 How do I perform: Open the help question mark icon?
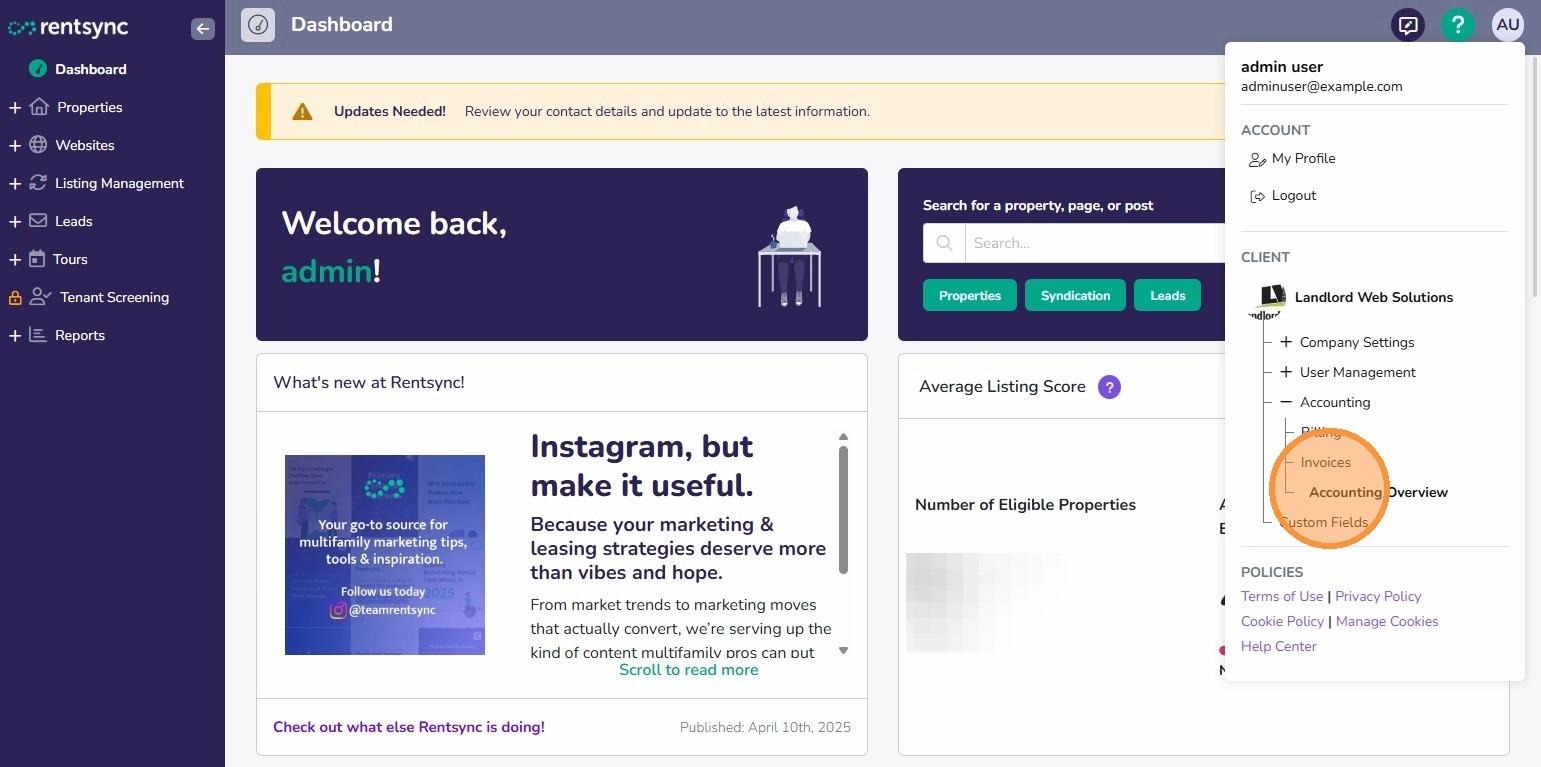pos(1458,25)
